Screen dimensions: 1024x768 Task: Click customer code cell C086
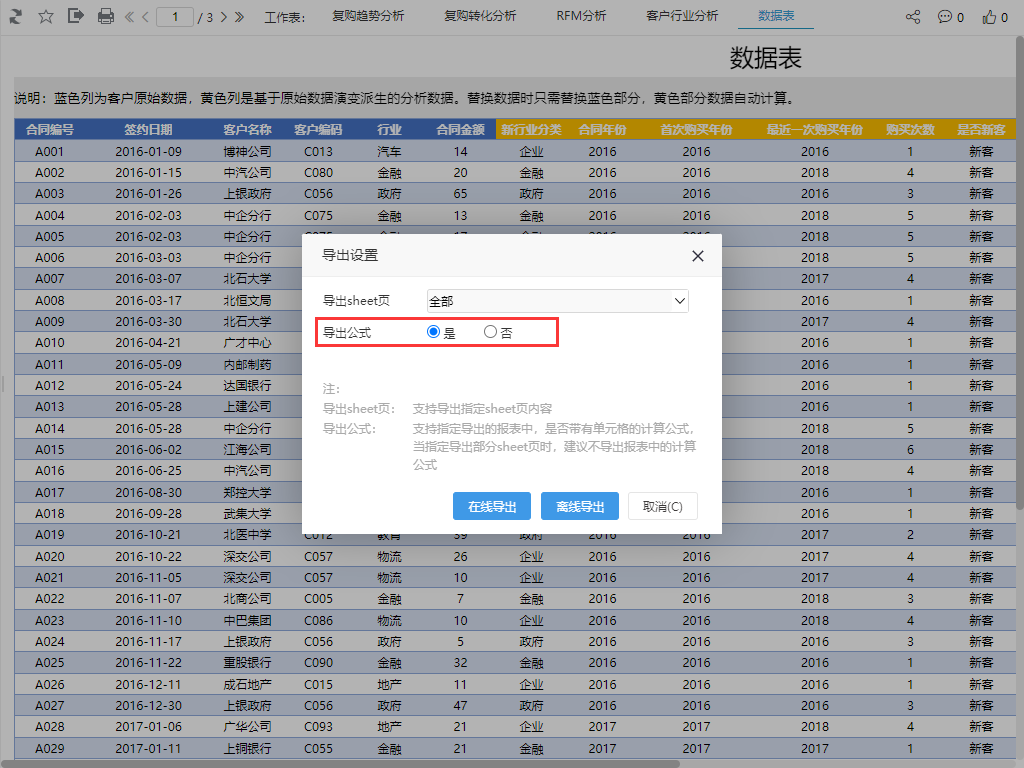click(318, 620)
